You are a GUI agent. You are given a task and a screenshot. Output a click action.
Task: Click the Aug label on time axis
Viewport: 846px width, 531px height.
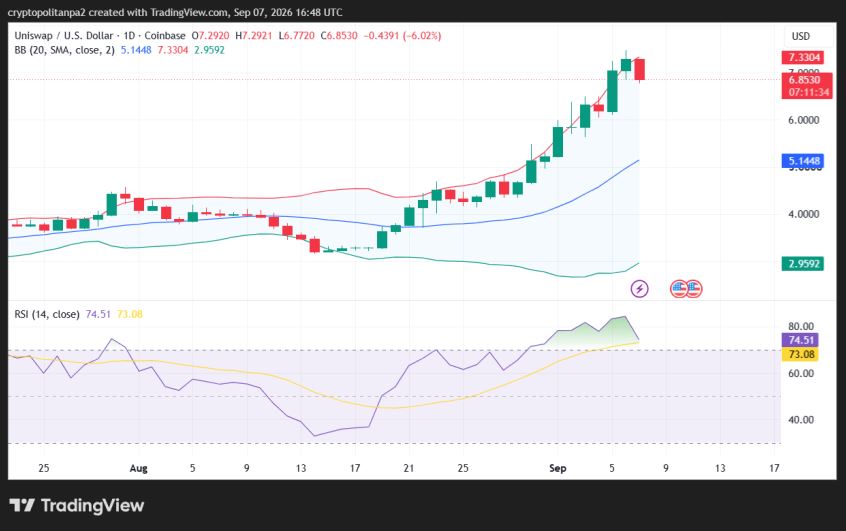[x=139, y=468]
